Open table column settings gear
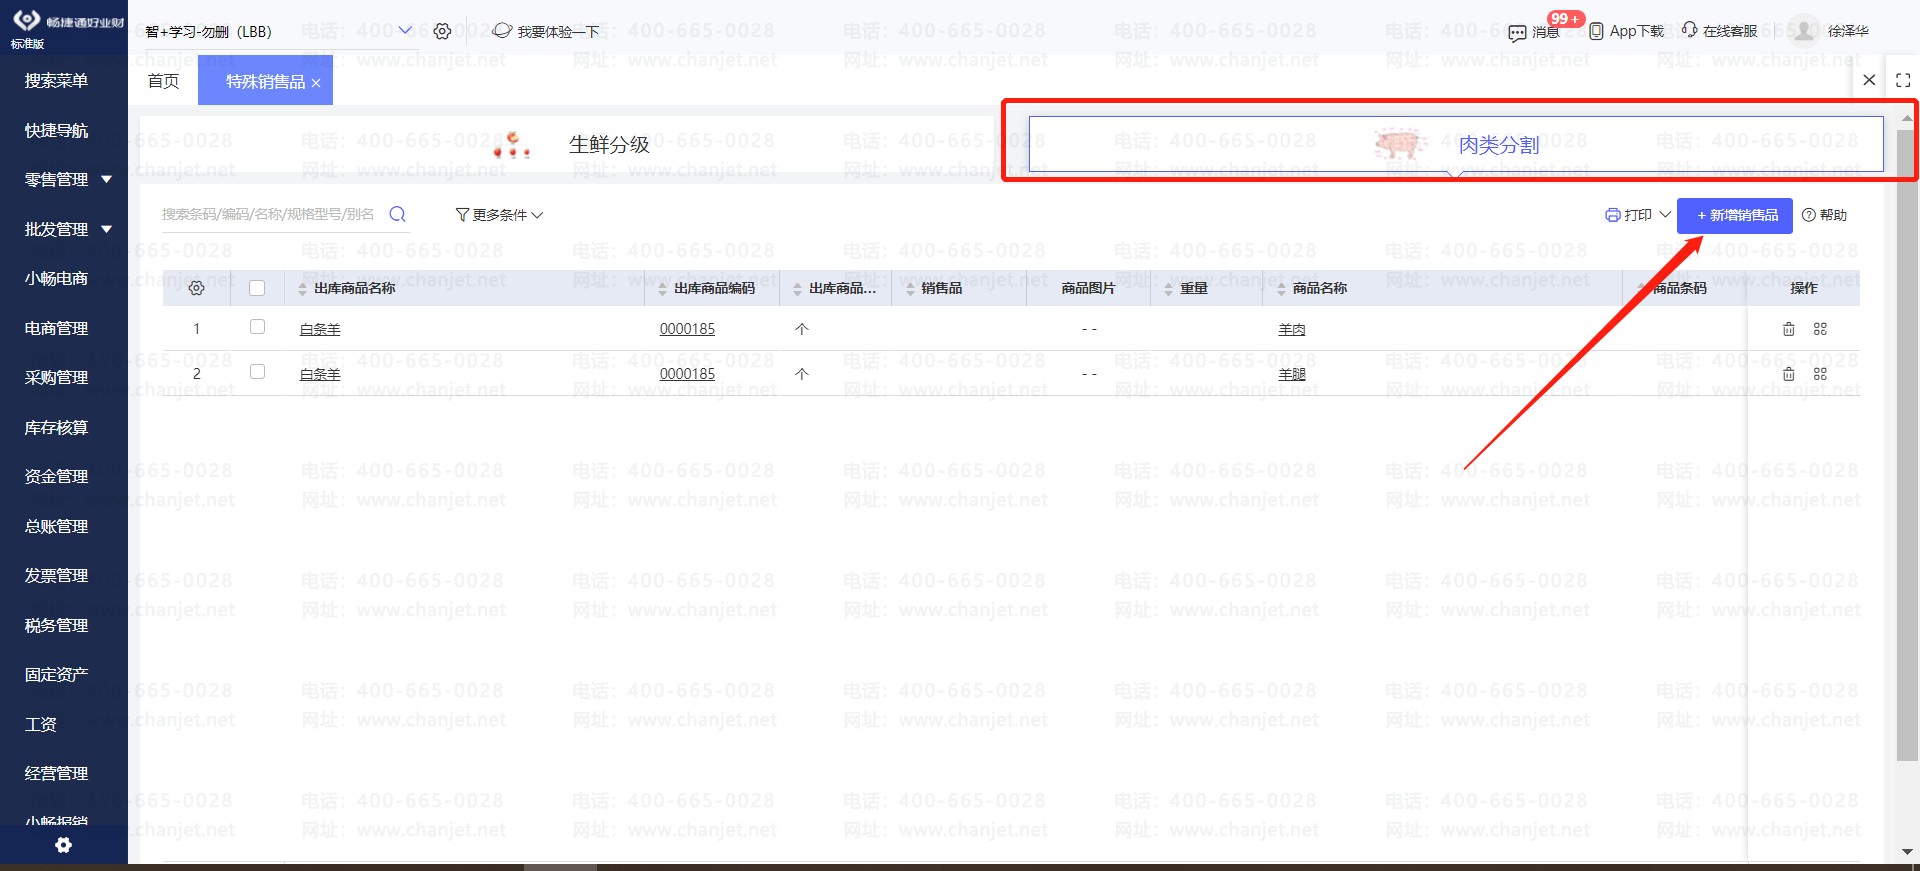The image size is (1920, 871). 196,288
